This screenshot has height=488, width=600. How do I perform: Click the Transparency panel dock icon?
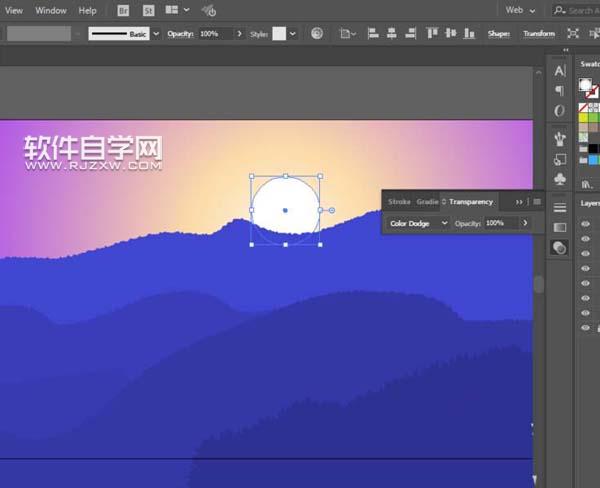[560, 248]
